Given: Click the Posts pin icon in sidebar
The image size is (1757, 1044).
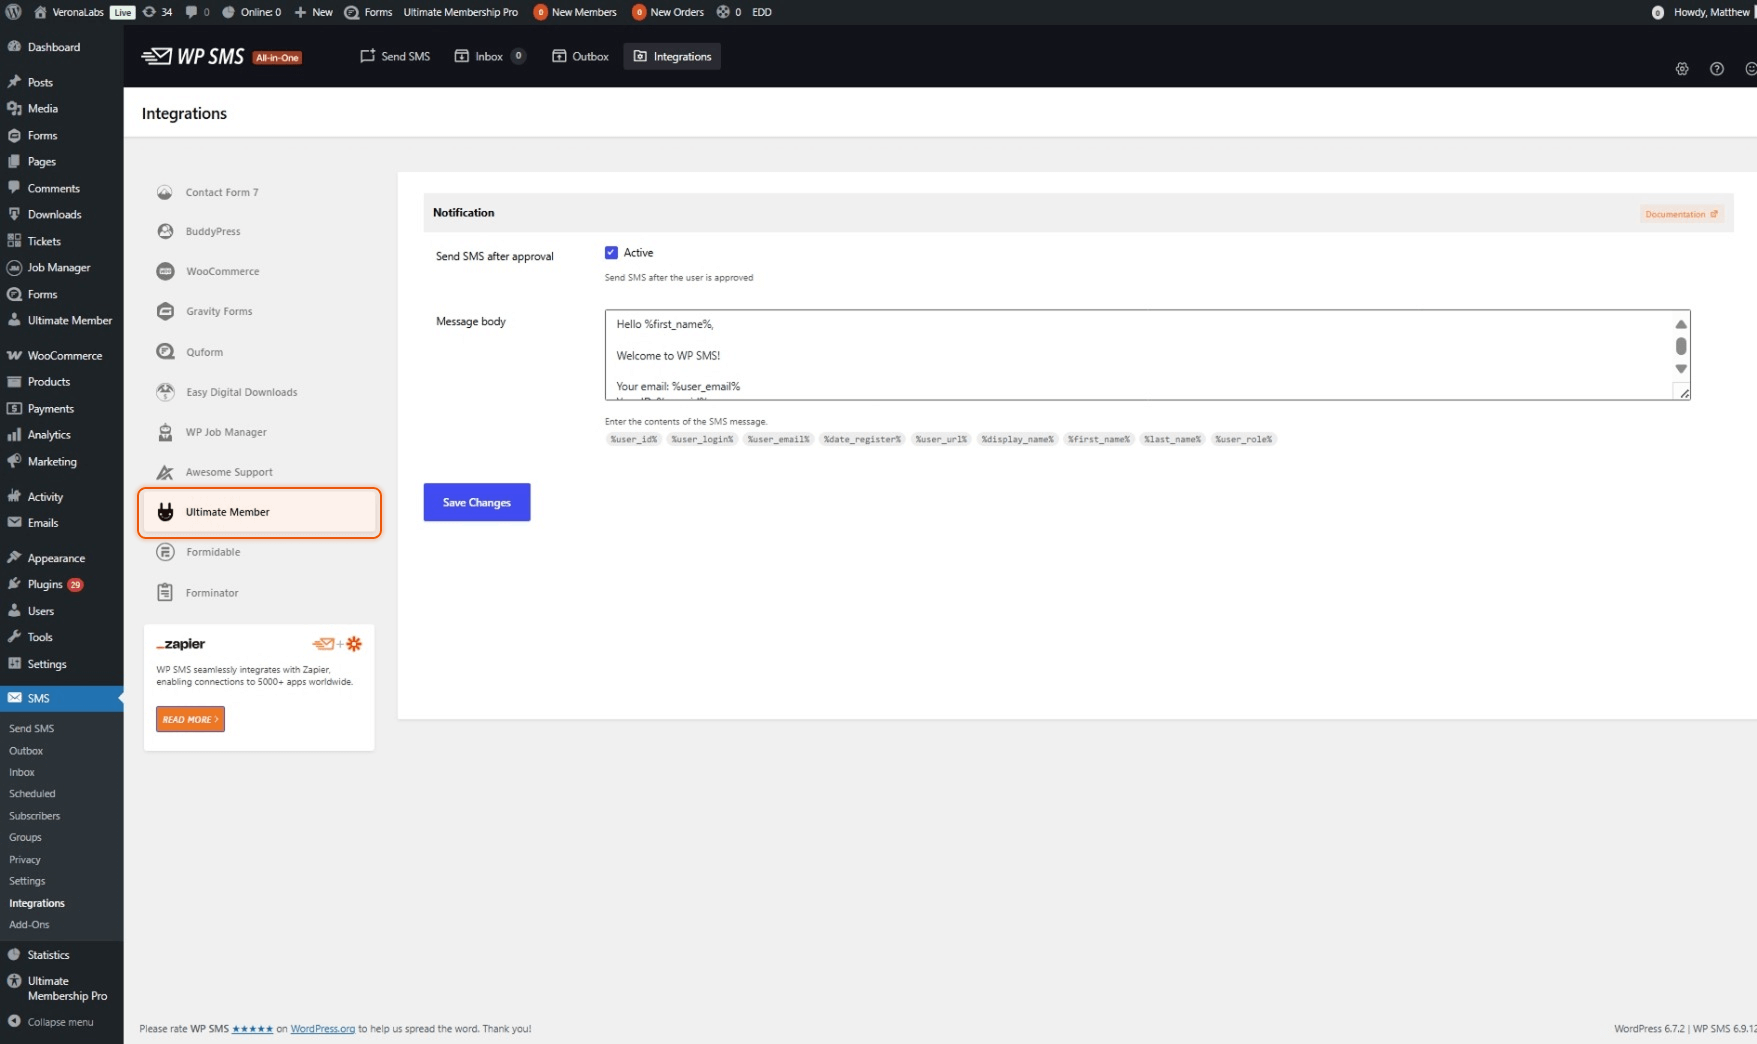Looking at the screenshot, I should 14,82.
